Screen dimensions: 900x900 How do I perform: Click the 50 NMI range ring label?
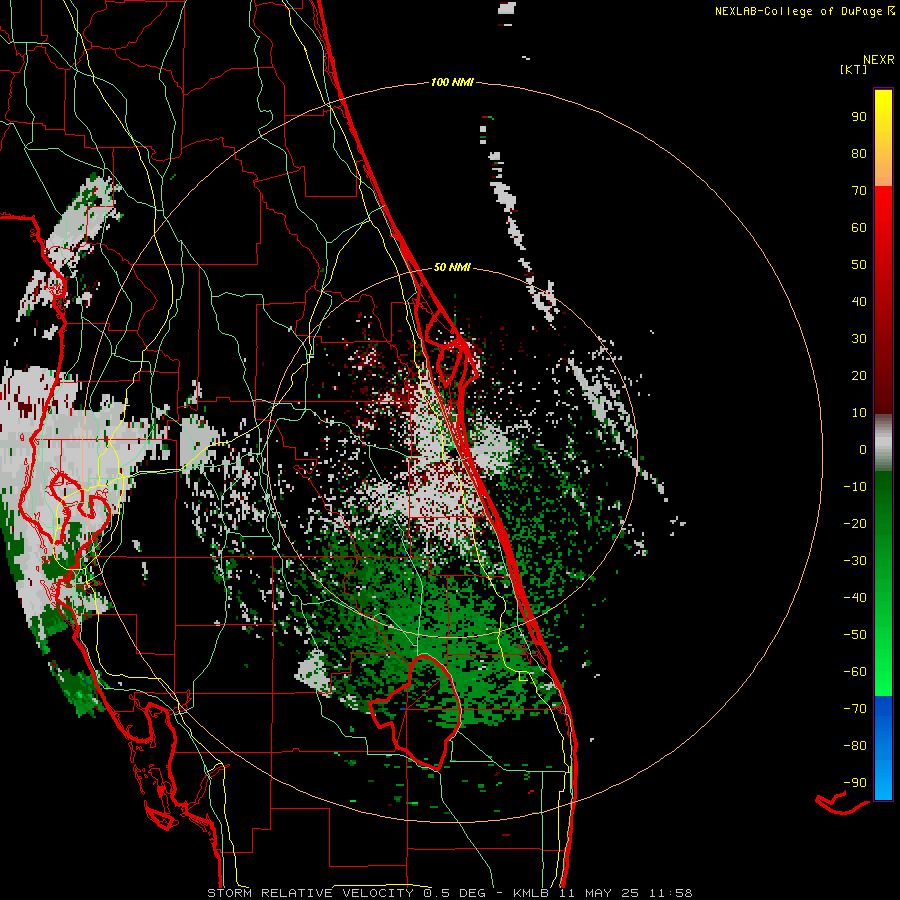[452, 267]
